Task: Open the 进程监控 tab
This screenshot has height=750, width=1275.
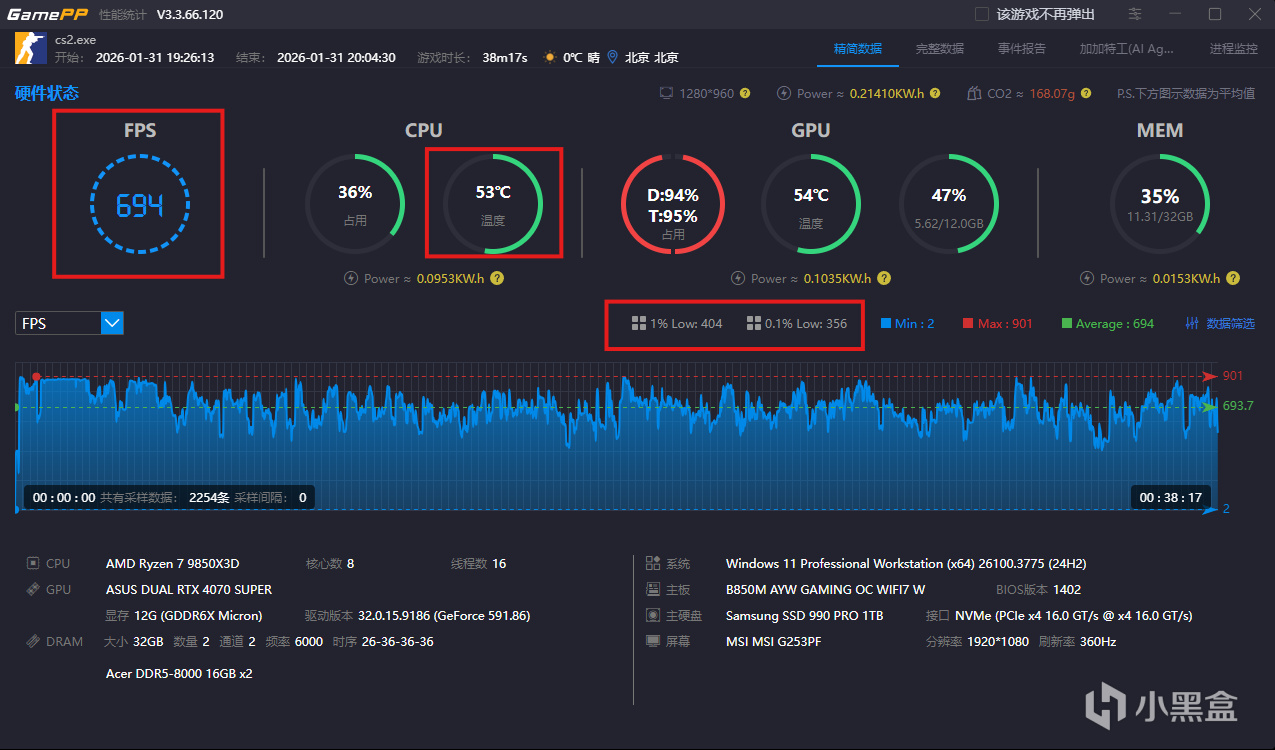Action: pos(1233,48)
